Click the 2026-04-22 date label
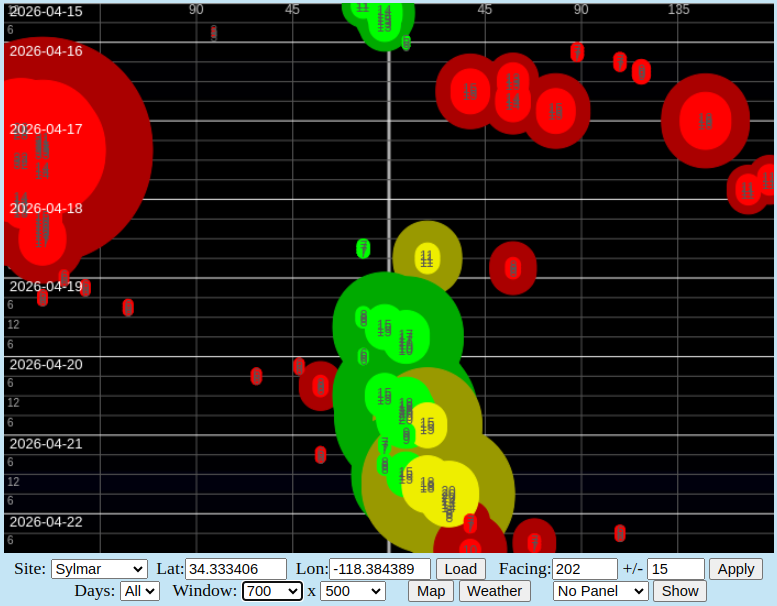The image size is (777, 606). 46,521
